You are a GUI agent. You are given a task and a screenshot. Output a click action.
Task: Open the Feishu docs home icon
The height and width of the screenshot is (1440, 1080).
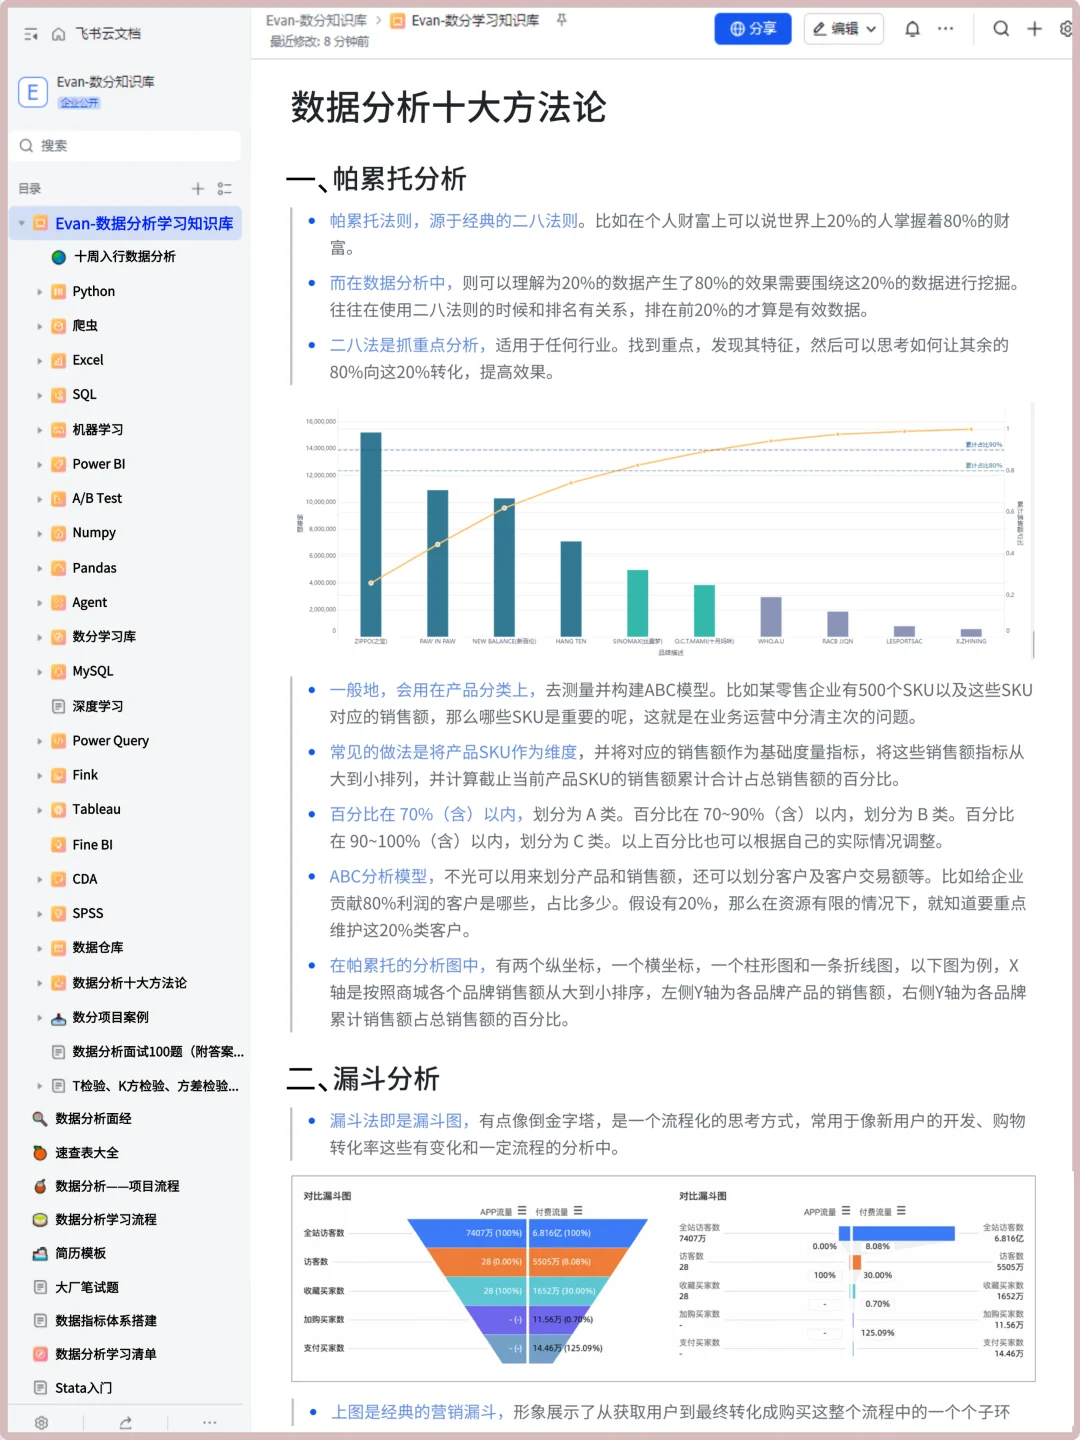click(58, 34)
